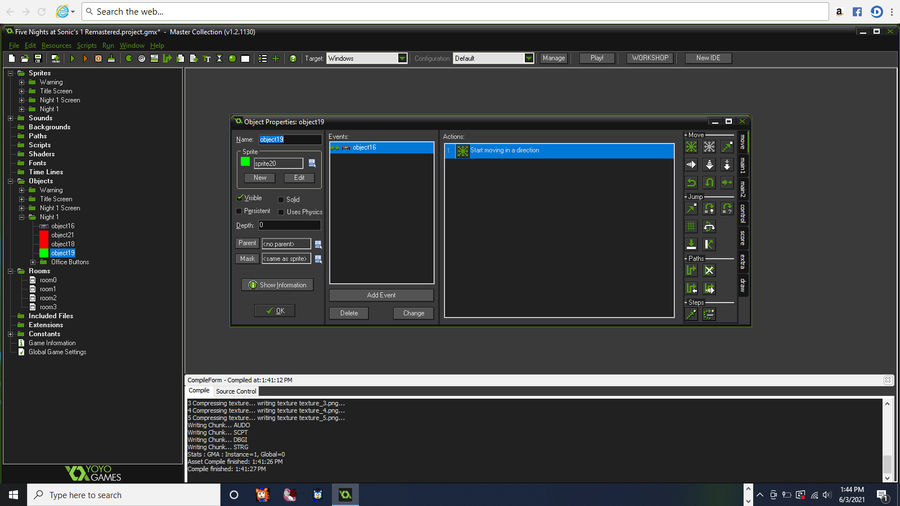The width and height of the screenshot is (900, 506).
Task: Select the Jump to Position action icon
Action: [691, 208]
